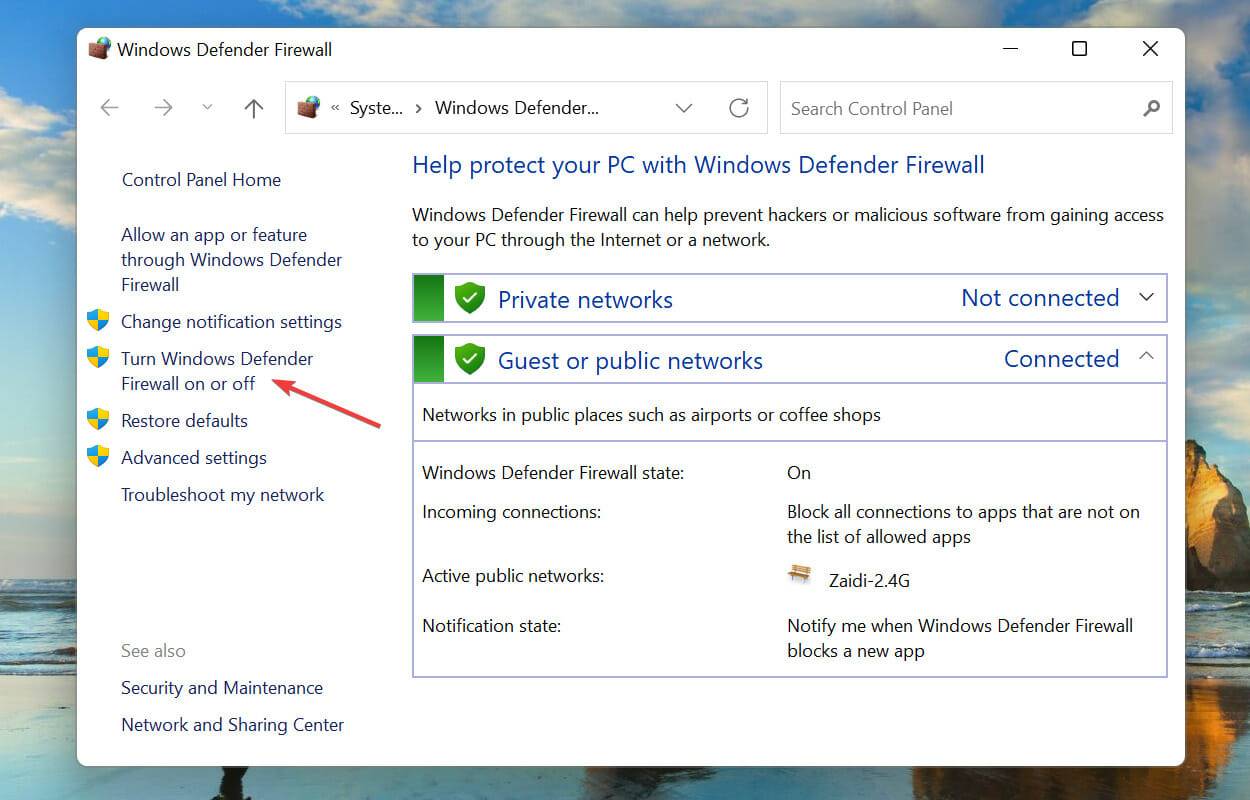Open Advanced settings

tap(193, 457)
